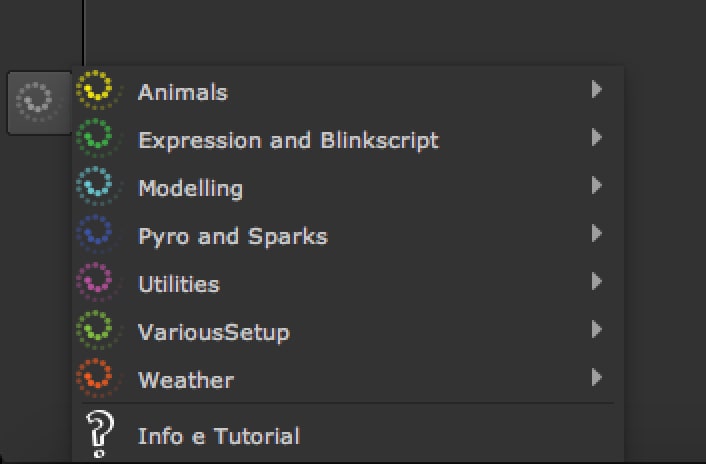Click the question mark help icon
The height and width of the screenshot is (464, 706).
pyautogui.click(x=97, y=436)
